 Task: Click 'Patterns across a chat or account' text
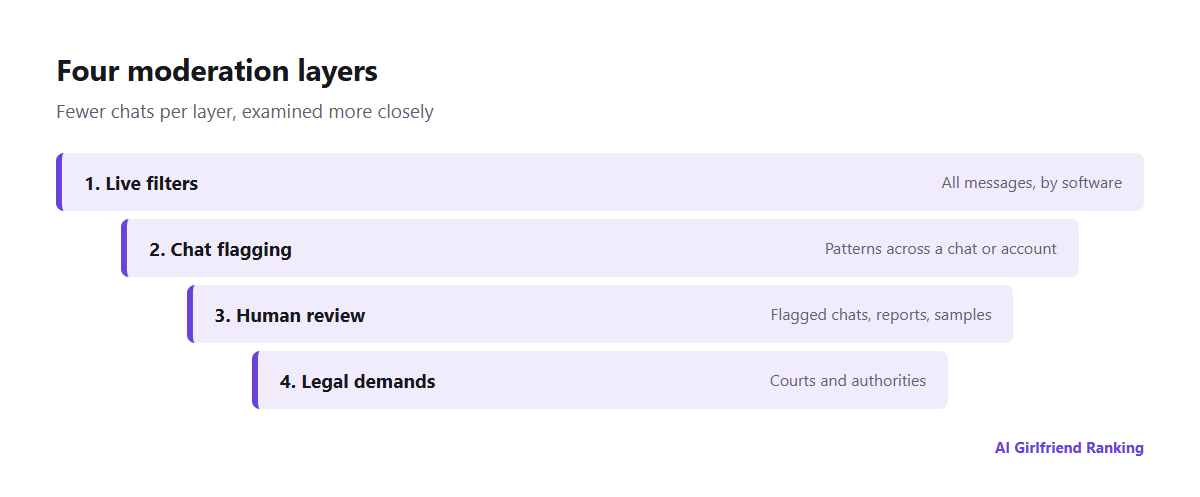coord(940,249)
